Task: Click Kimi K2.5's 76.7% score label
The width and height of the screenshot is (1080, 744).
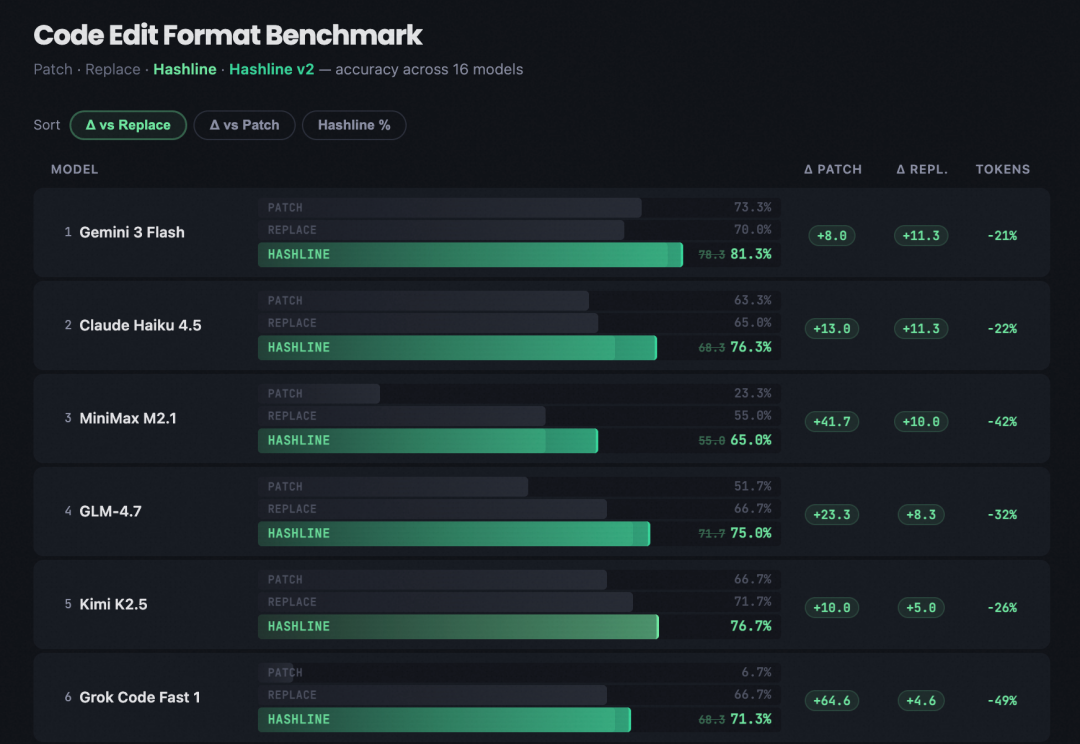Action: tap(750, 627)
